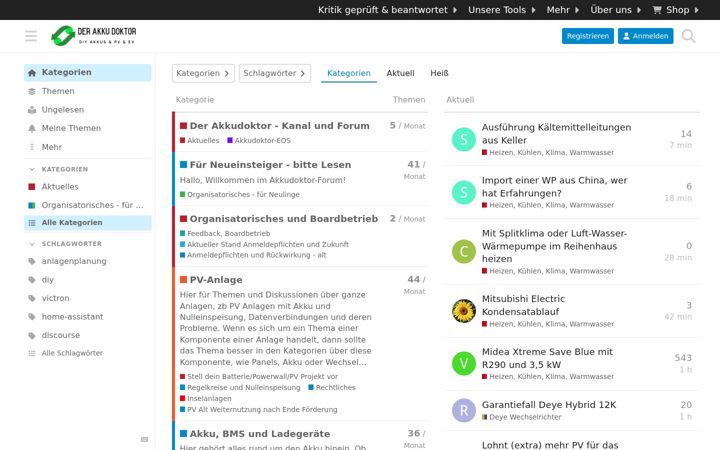Click the home icon beside Kategorien

(x=32, y=73)
